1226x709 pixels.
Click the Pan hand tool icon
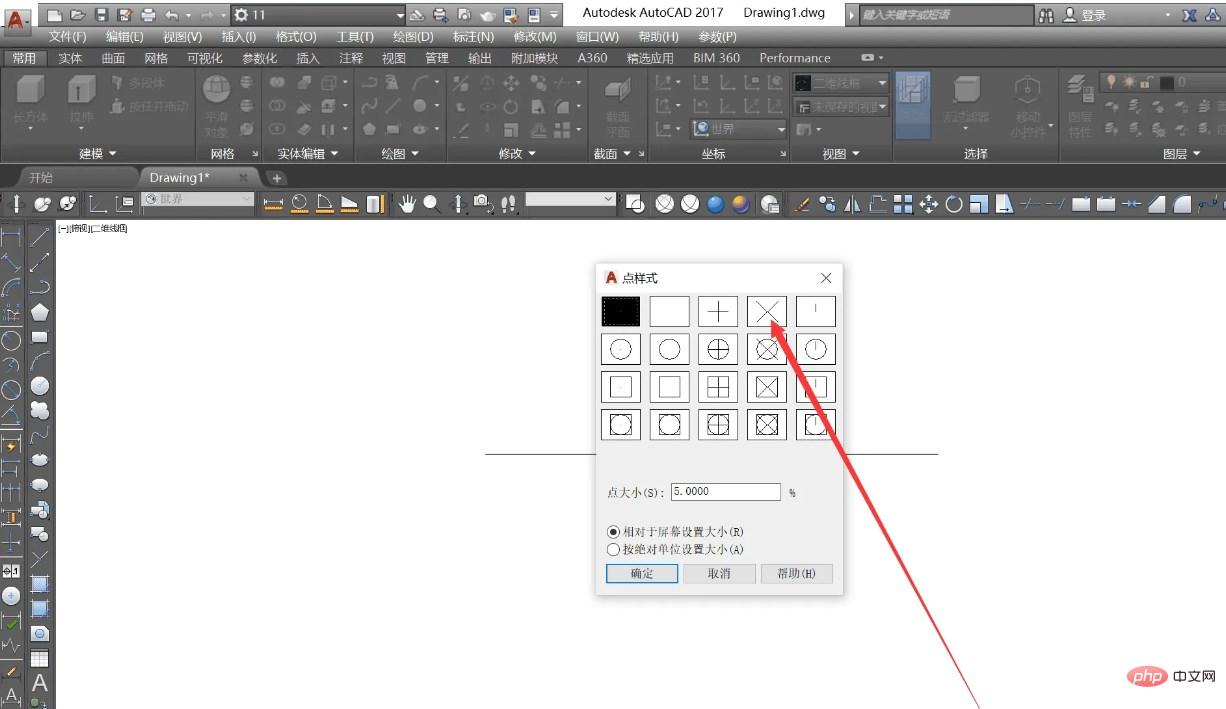[407, 204]
